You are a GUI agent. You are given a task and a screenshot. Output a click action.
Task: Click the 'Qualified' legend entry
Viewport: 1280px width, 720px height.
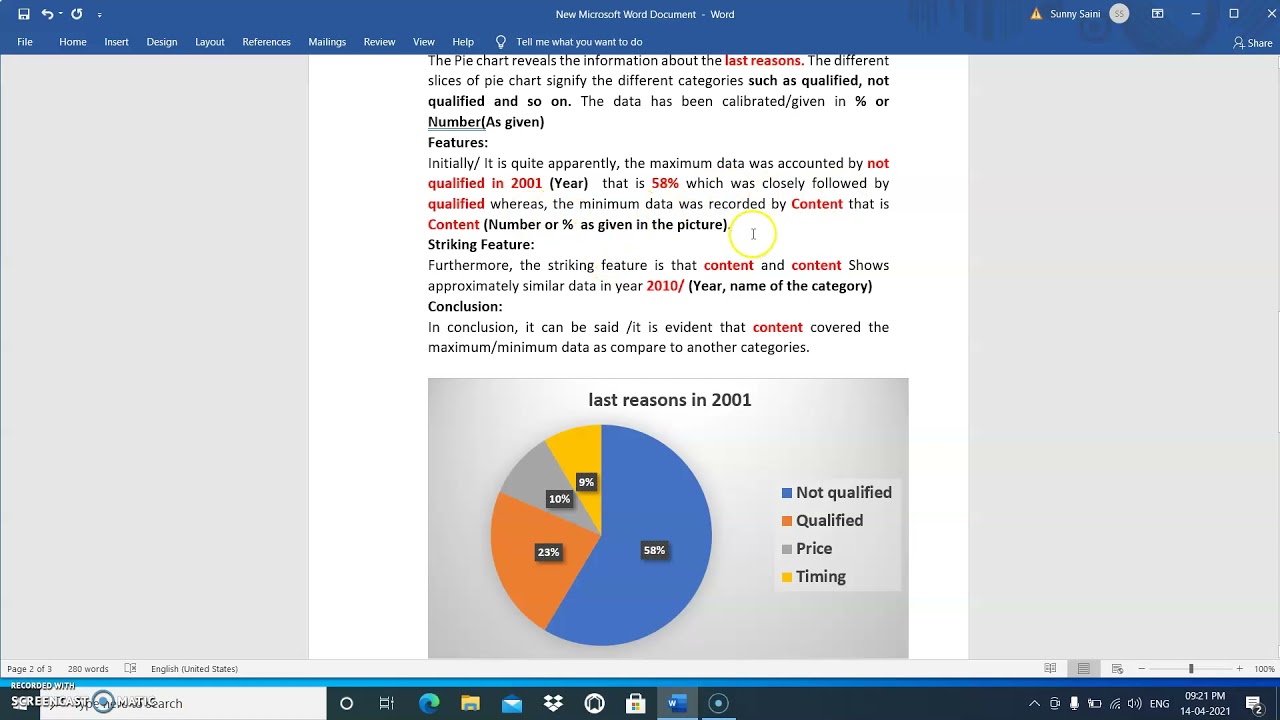822,521
